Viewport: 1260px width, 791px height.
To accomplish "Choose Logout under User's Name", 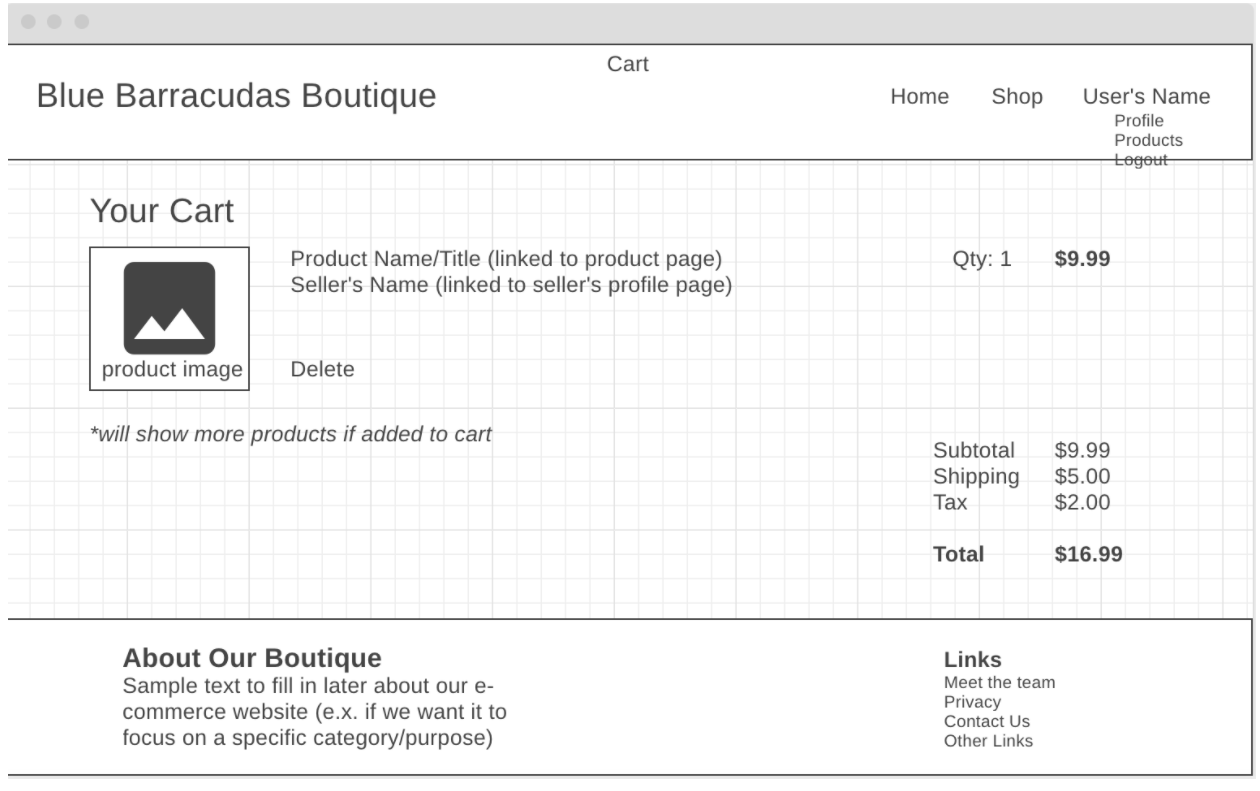I will [x=1141, y=159].
